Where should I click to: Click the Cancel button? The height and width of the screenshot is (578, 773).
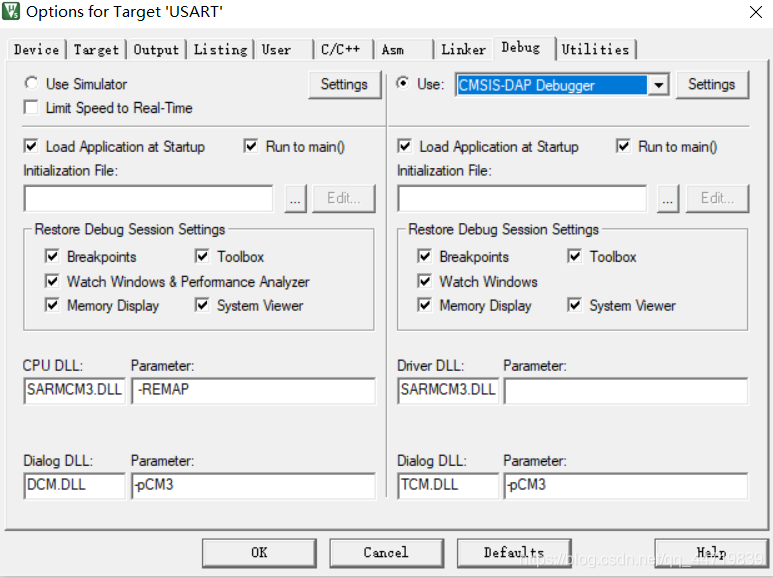pyautogui.click(x=386, y=553)
